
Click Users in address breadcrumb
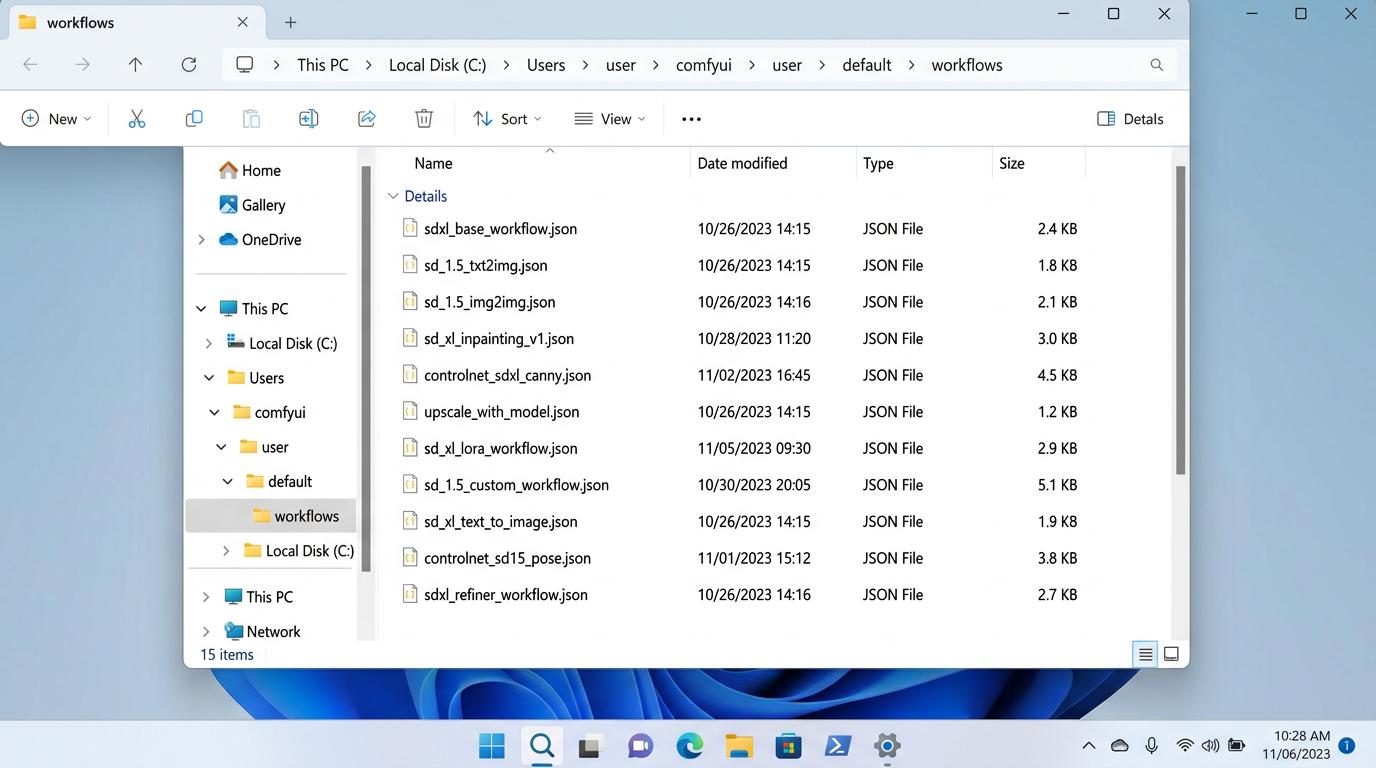click(x=546, y=65)
